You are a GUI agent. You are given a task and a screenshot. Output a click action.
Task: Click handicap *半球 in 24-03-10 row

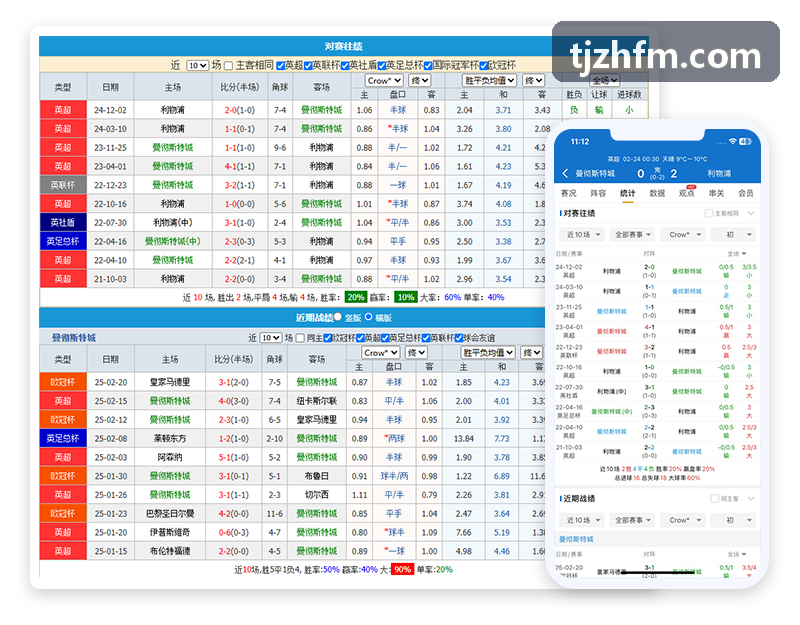point(397,129)
